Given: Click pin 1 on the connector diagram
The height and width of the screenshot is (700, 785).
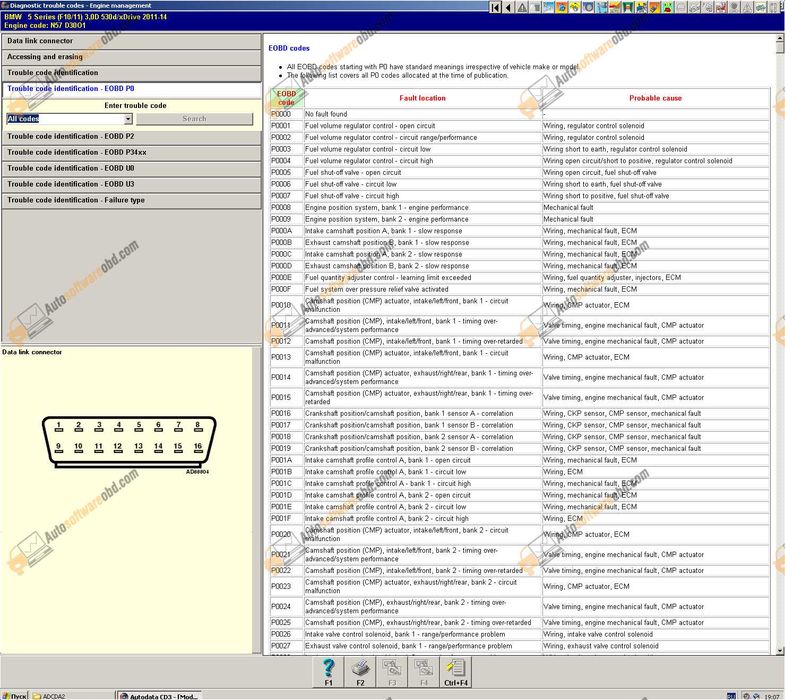Looking at the screenshot, I should pyautogui.click(x=59, y=426).
